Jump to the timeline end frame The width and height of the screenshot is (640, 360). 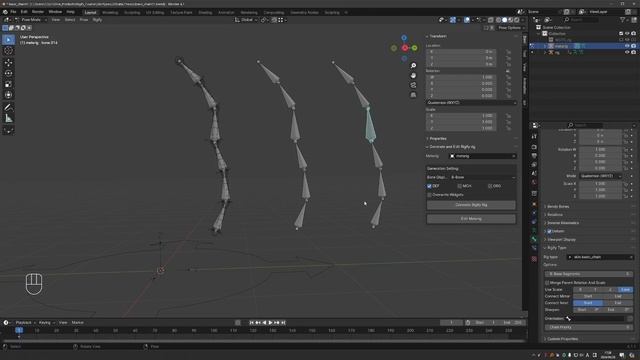click(x=283, y=323)
